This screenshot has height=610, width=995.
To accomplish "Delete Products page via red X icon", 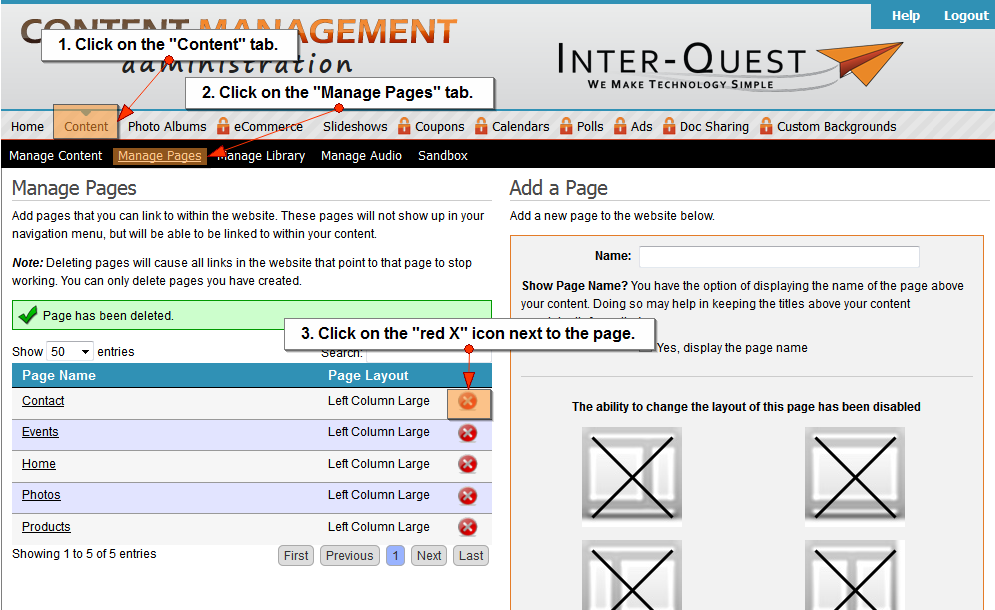I will pyautogui.click(x=467, y=527).
